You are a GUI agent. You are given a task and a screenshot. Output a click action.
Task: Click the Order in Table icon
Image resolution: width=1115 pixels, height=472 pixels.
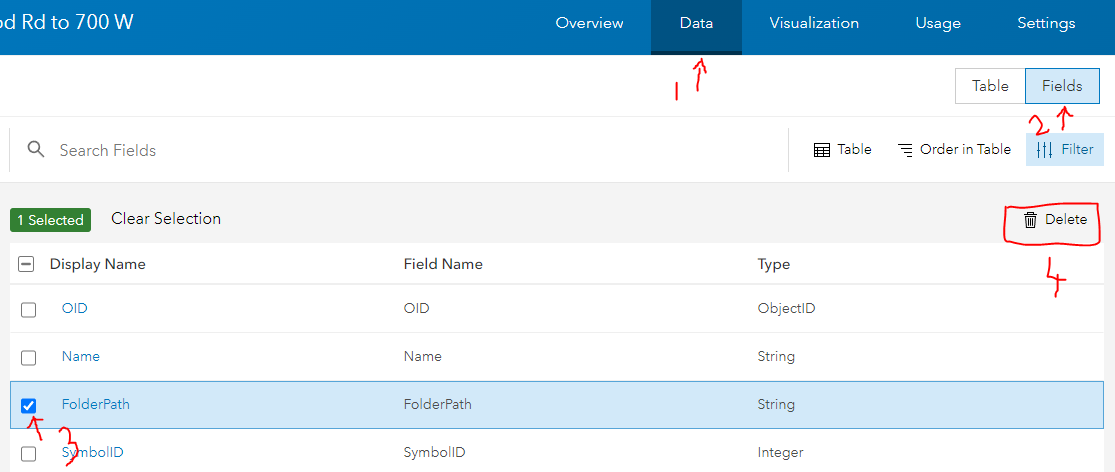pyautogui.click(x=905, y=150)
